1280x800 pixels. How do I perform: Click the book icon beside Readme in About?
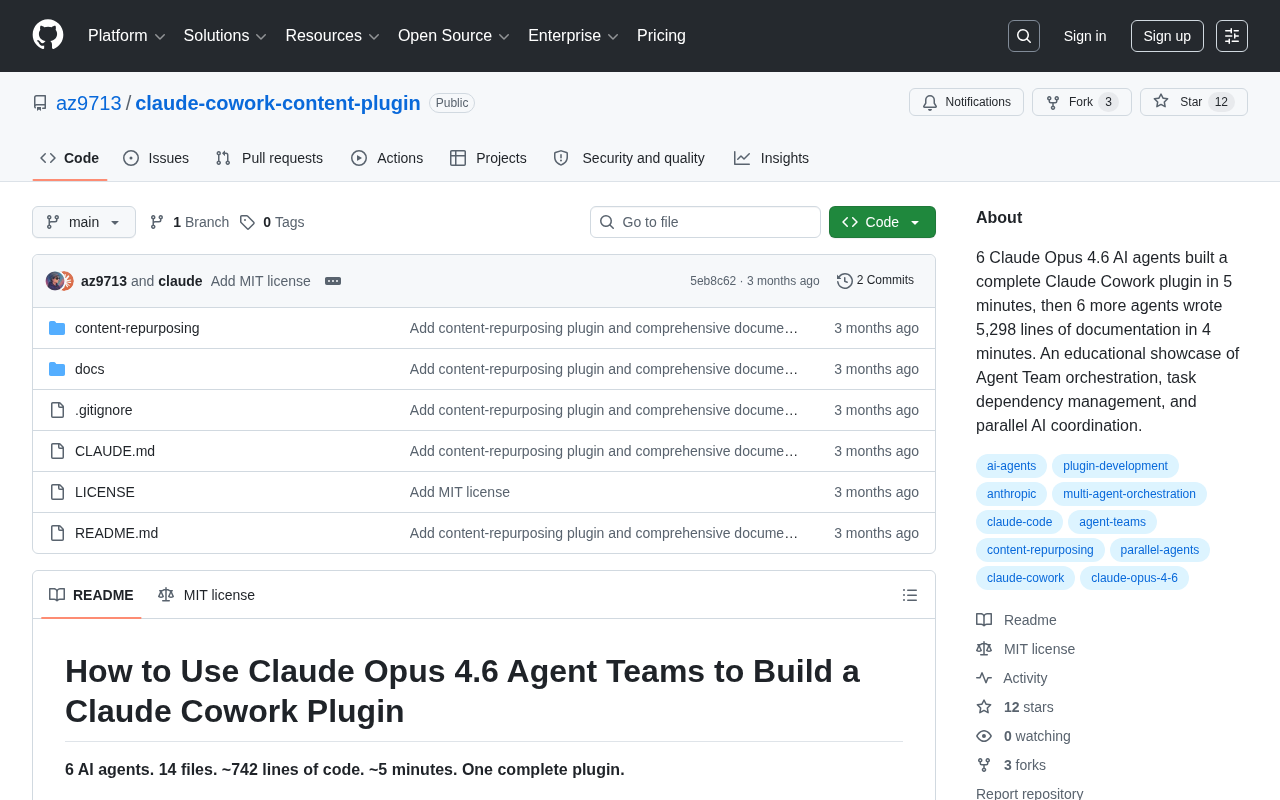click(984, 620)
